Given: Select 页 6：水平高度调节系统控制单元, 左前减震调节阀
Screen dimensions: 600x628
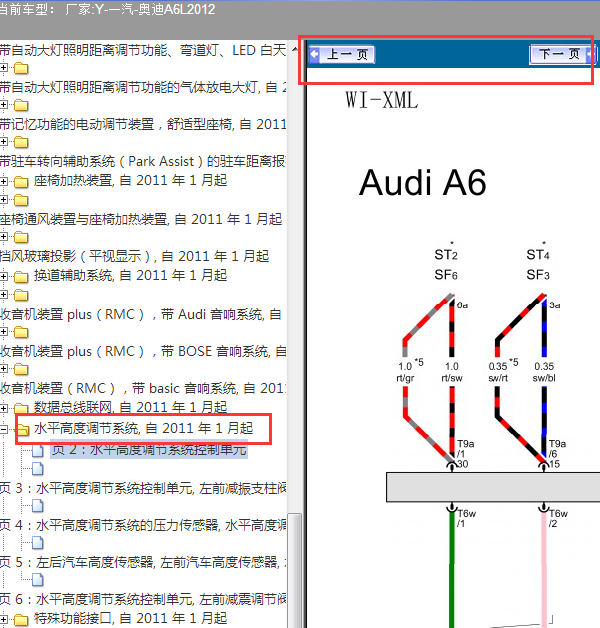Looking at the screenshot, I should click(143, 599).
